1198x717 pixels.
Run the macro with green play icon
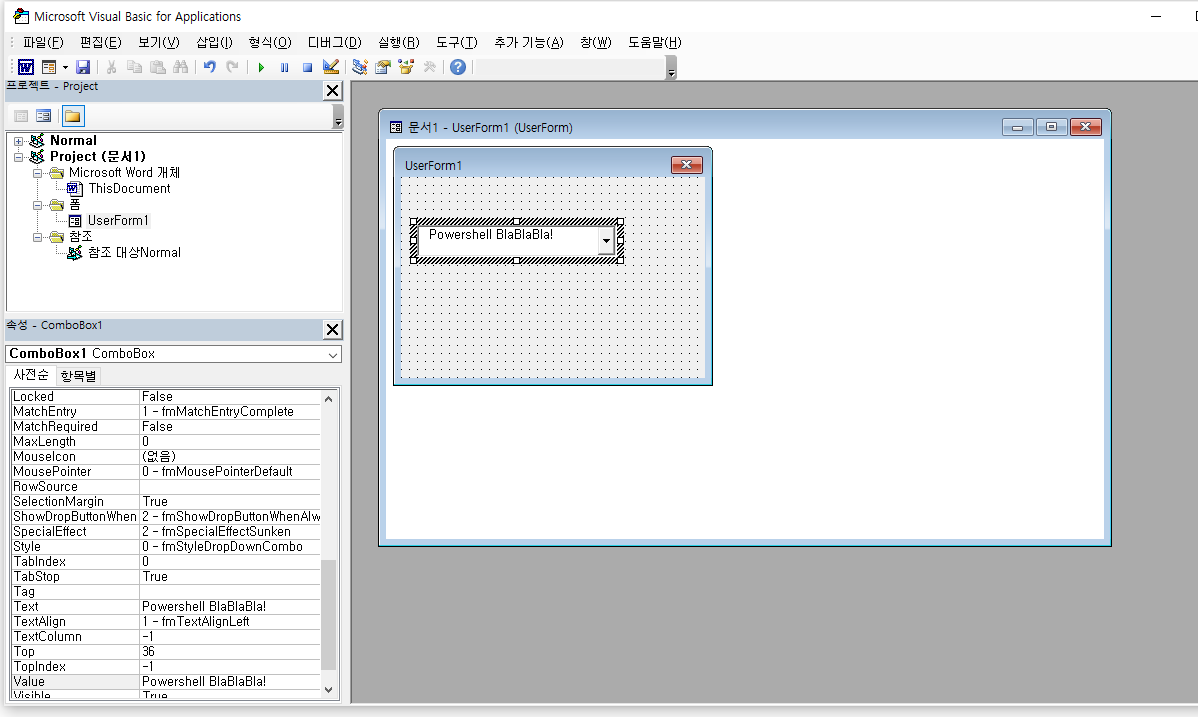coord(261,67)
